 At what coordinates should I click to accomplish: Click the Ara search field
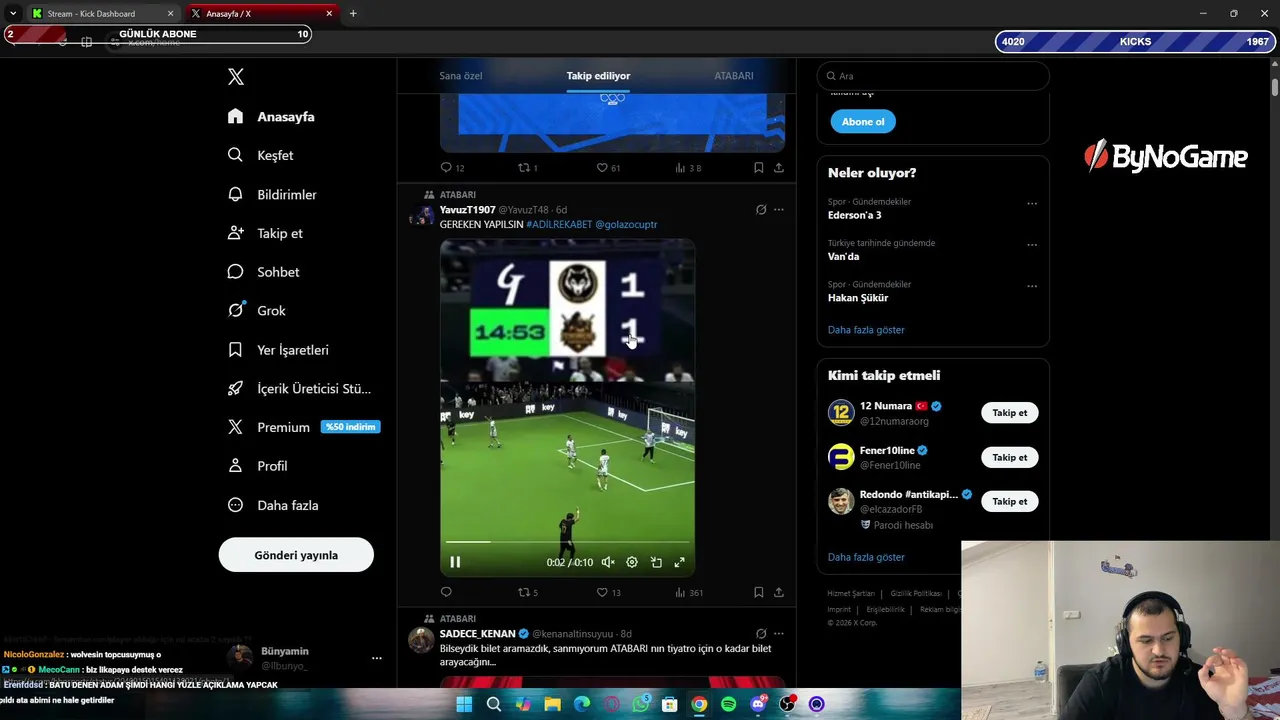click(933, 76)
